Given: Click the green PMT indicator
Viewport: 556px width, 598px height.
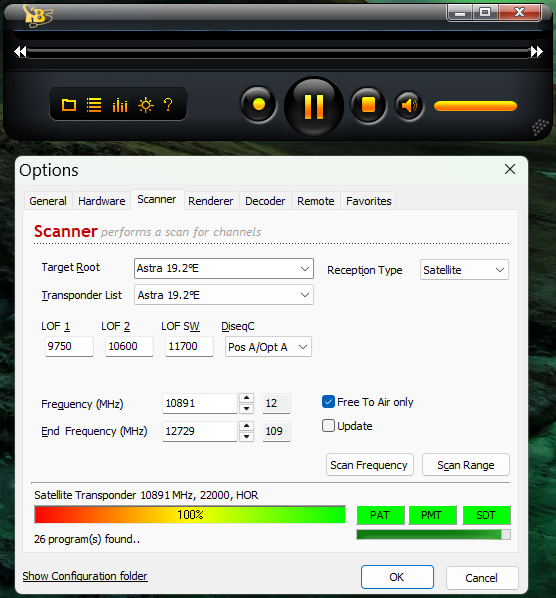Looking at the screenshot, I should (432, 515).
